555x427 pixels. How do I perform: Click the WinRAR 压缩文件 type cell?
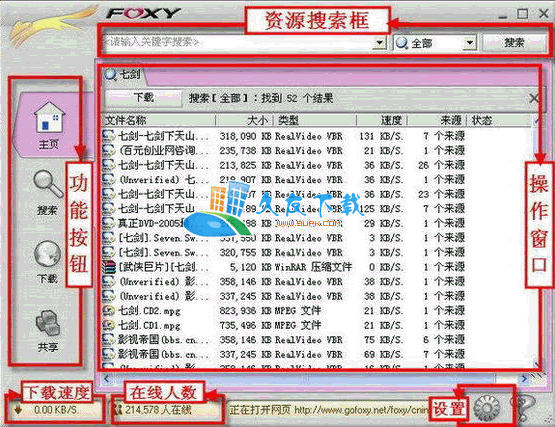click(313, 267)
